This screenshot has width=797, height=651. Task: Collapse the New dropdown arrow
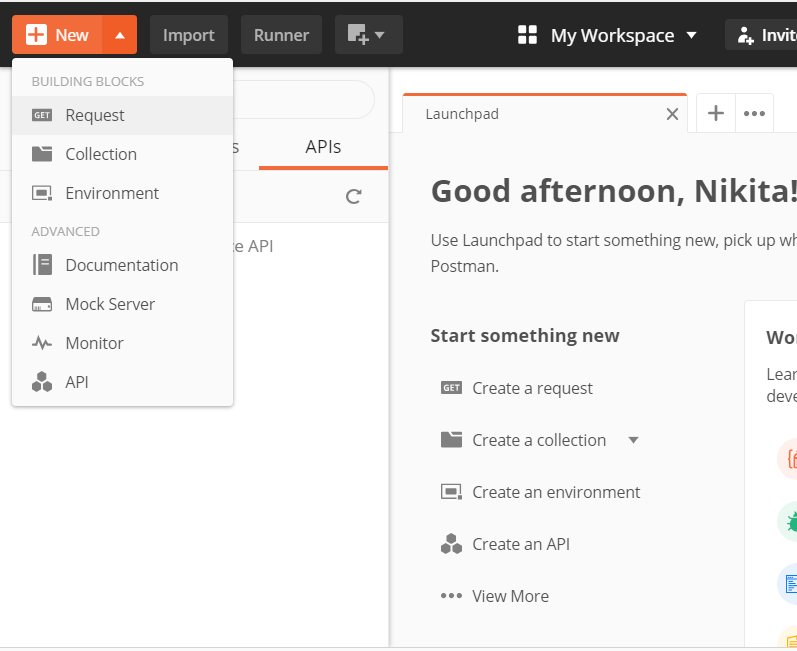point(120,35)
